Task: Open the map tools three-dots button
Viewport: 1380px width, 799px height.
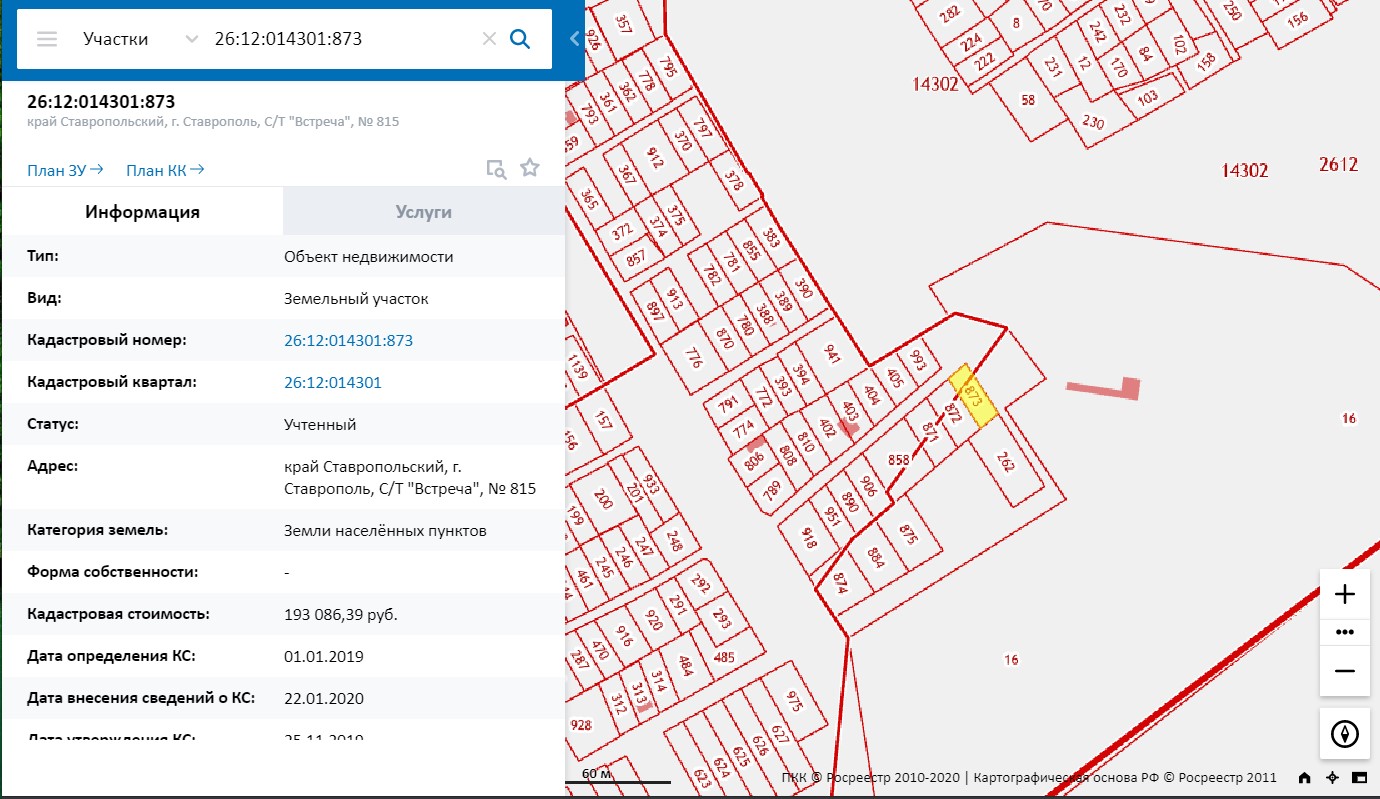Action: [x=1345, y=632]
